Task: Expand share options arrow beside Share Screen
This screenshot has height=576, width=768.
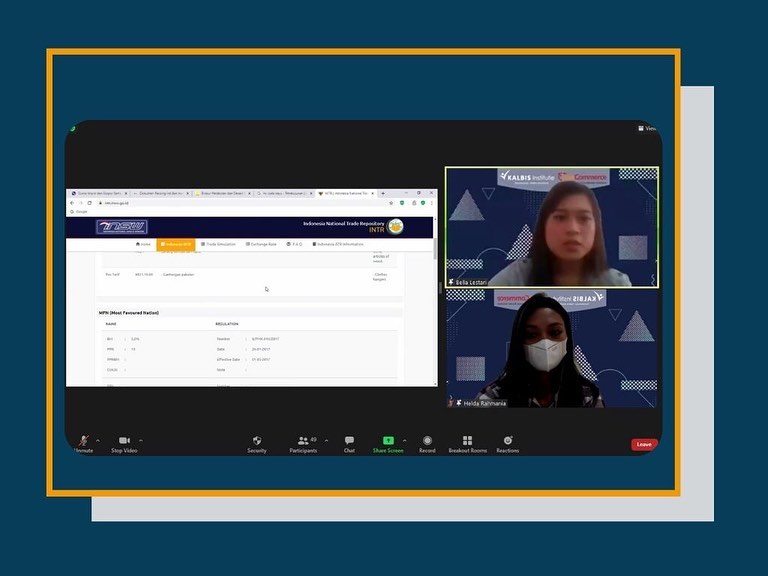Action: (x=404, y=440)
